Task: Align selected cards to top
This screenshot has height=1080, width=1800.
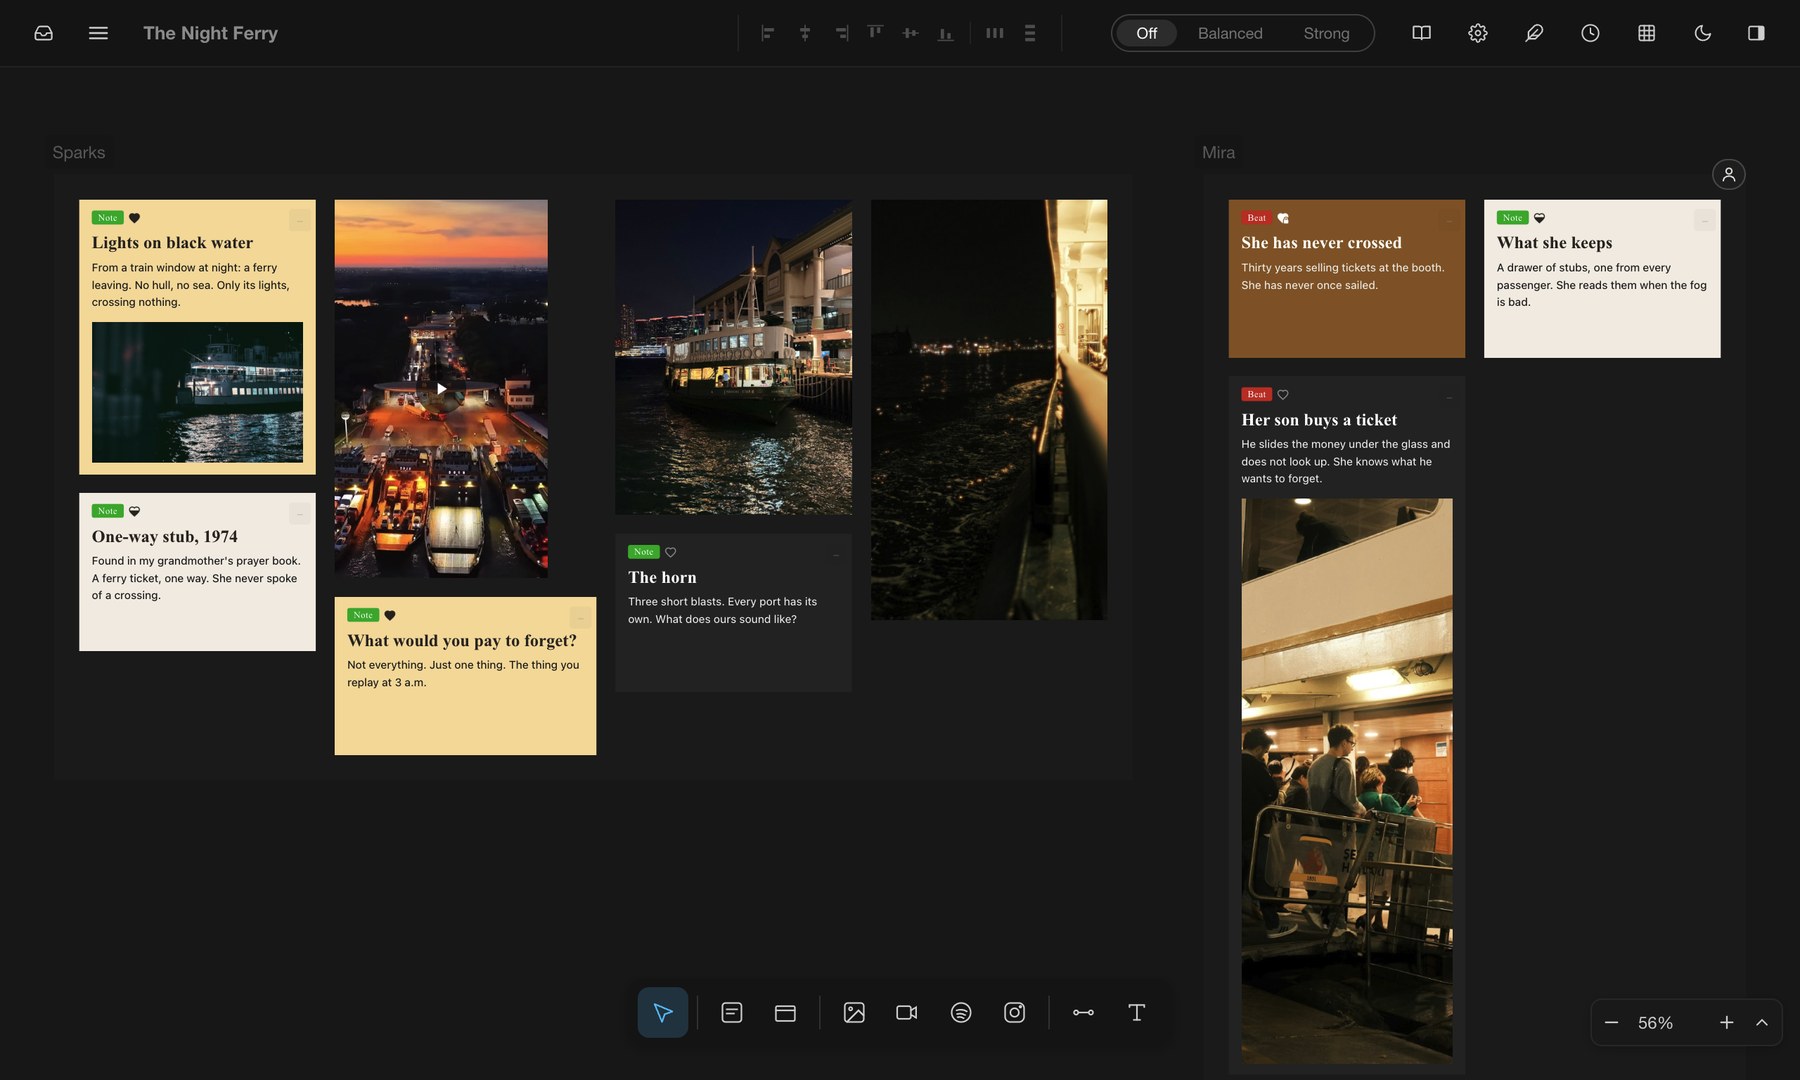Action: pyautogui.click(x=875, y=33)
